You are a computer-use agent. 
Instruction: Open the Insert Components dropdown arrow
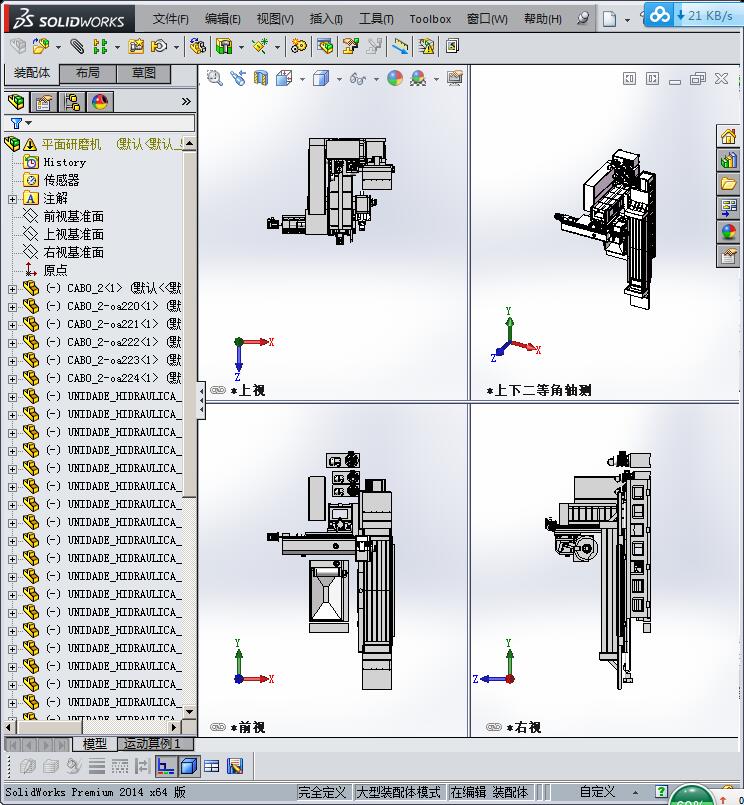click(58, 47)
